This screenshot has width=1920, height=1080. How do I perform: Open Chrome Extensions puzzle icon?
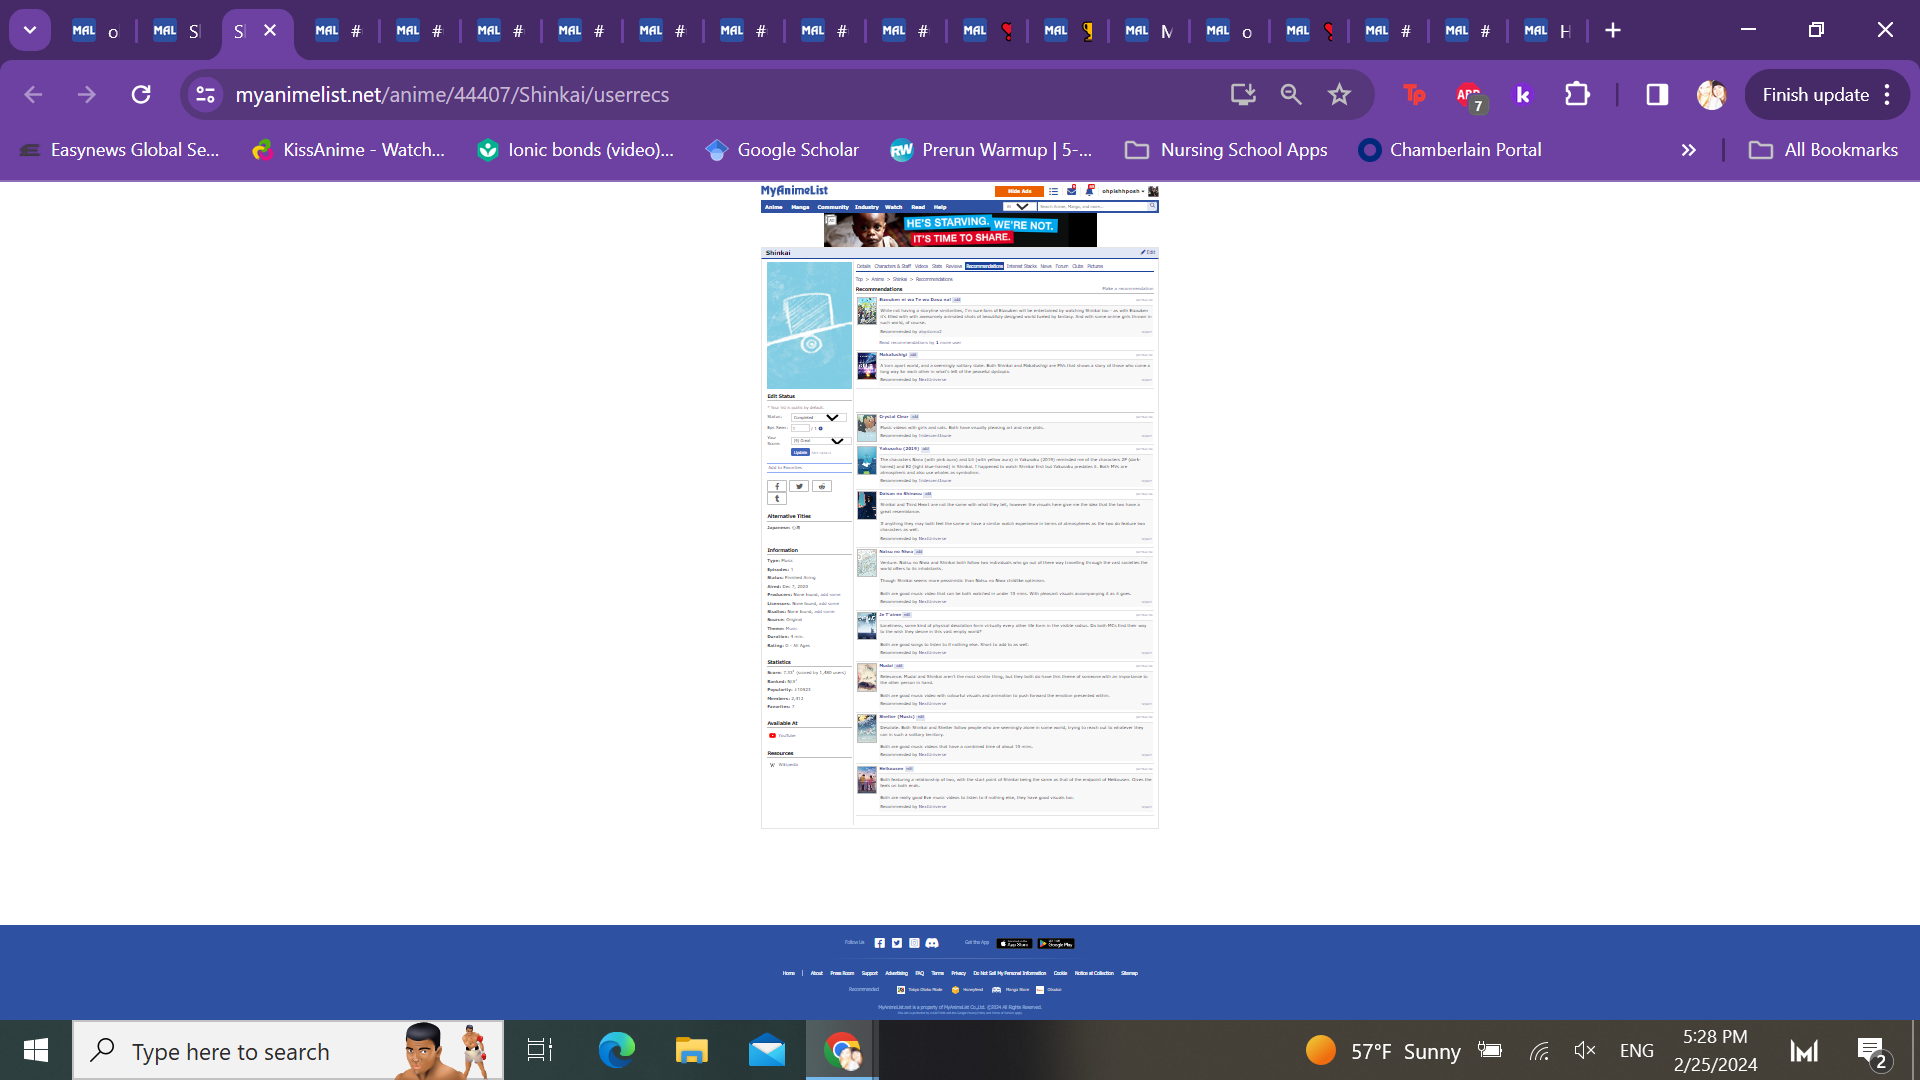pos(1577,94)
